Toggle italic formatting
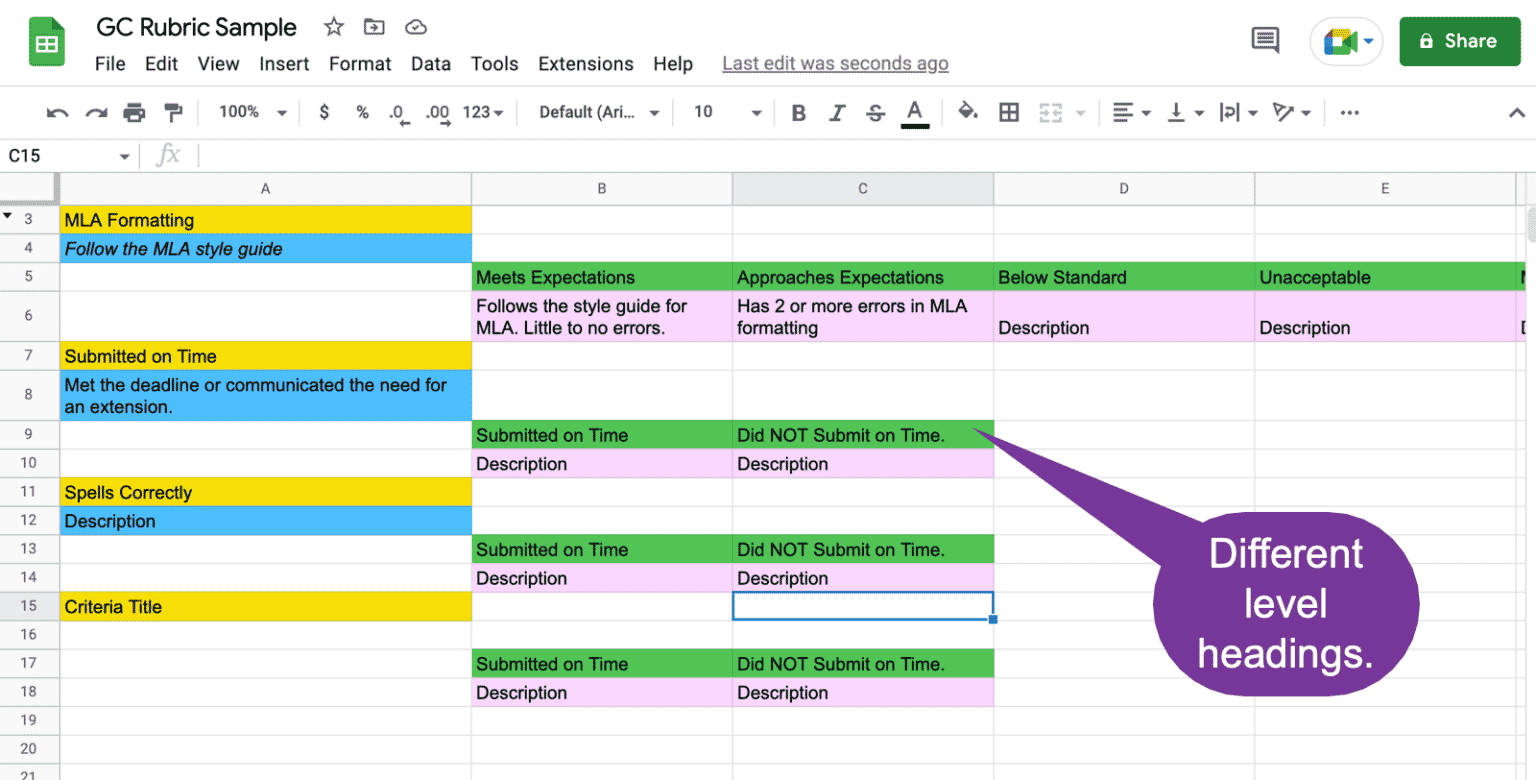The width and height of the screenshot is (1536, 780). tap(837, 112)
